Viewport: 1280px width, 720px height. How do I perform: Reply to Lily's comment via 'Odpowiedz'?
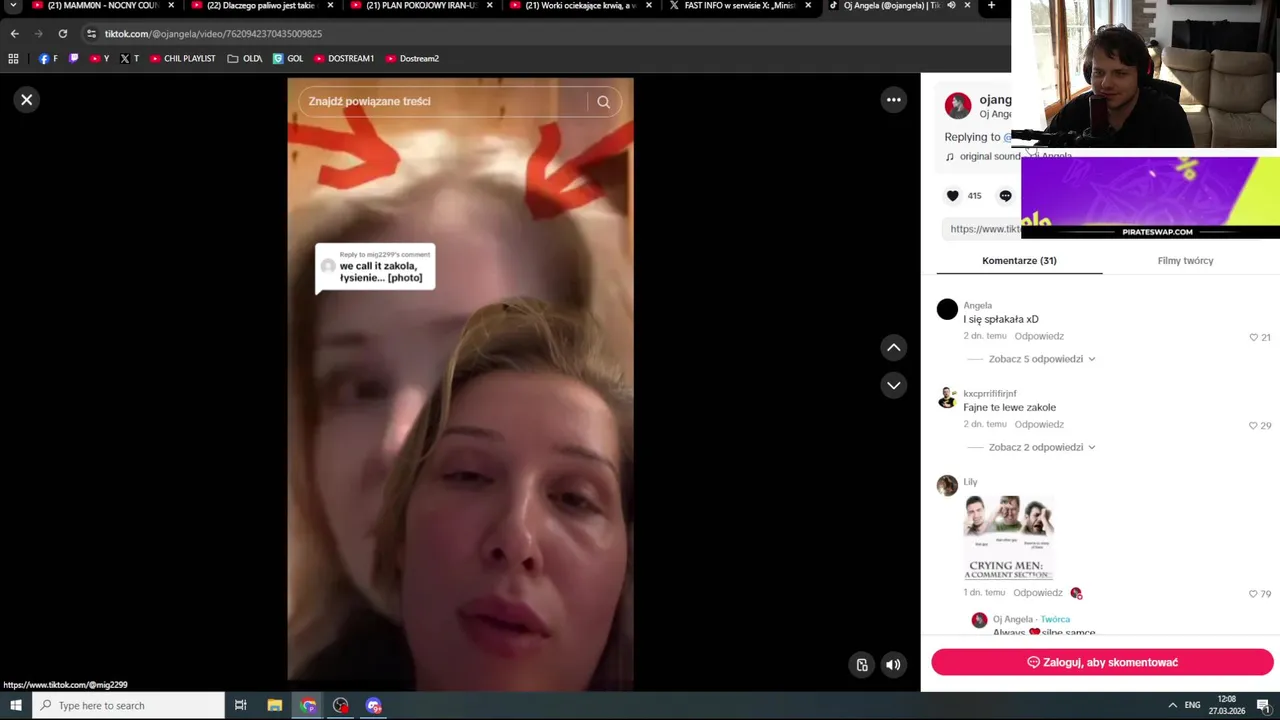coord(1037,593)
